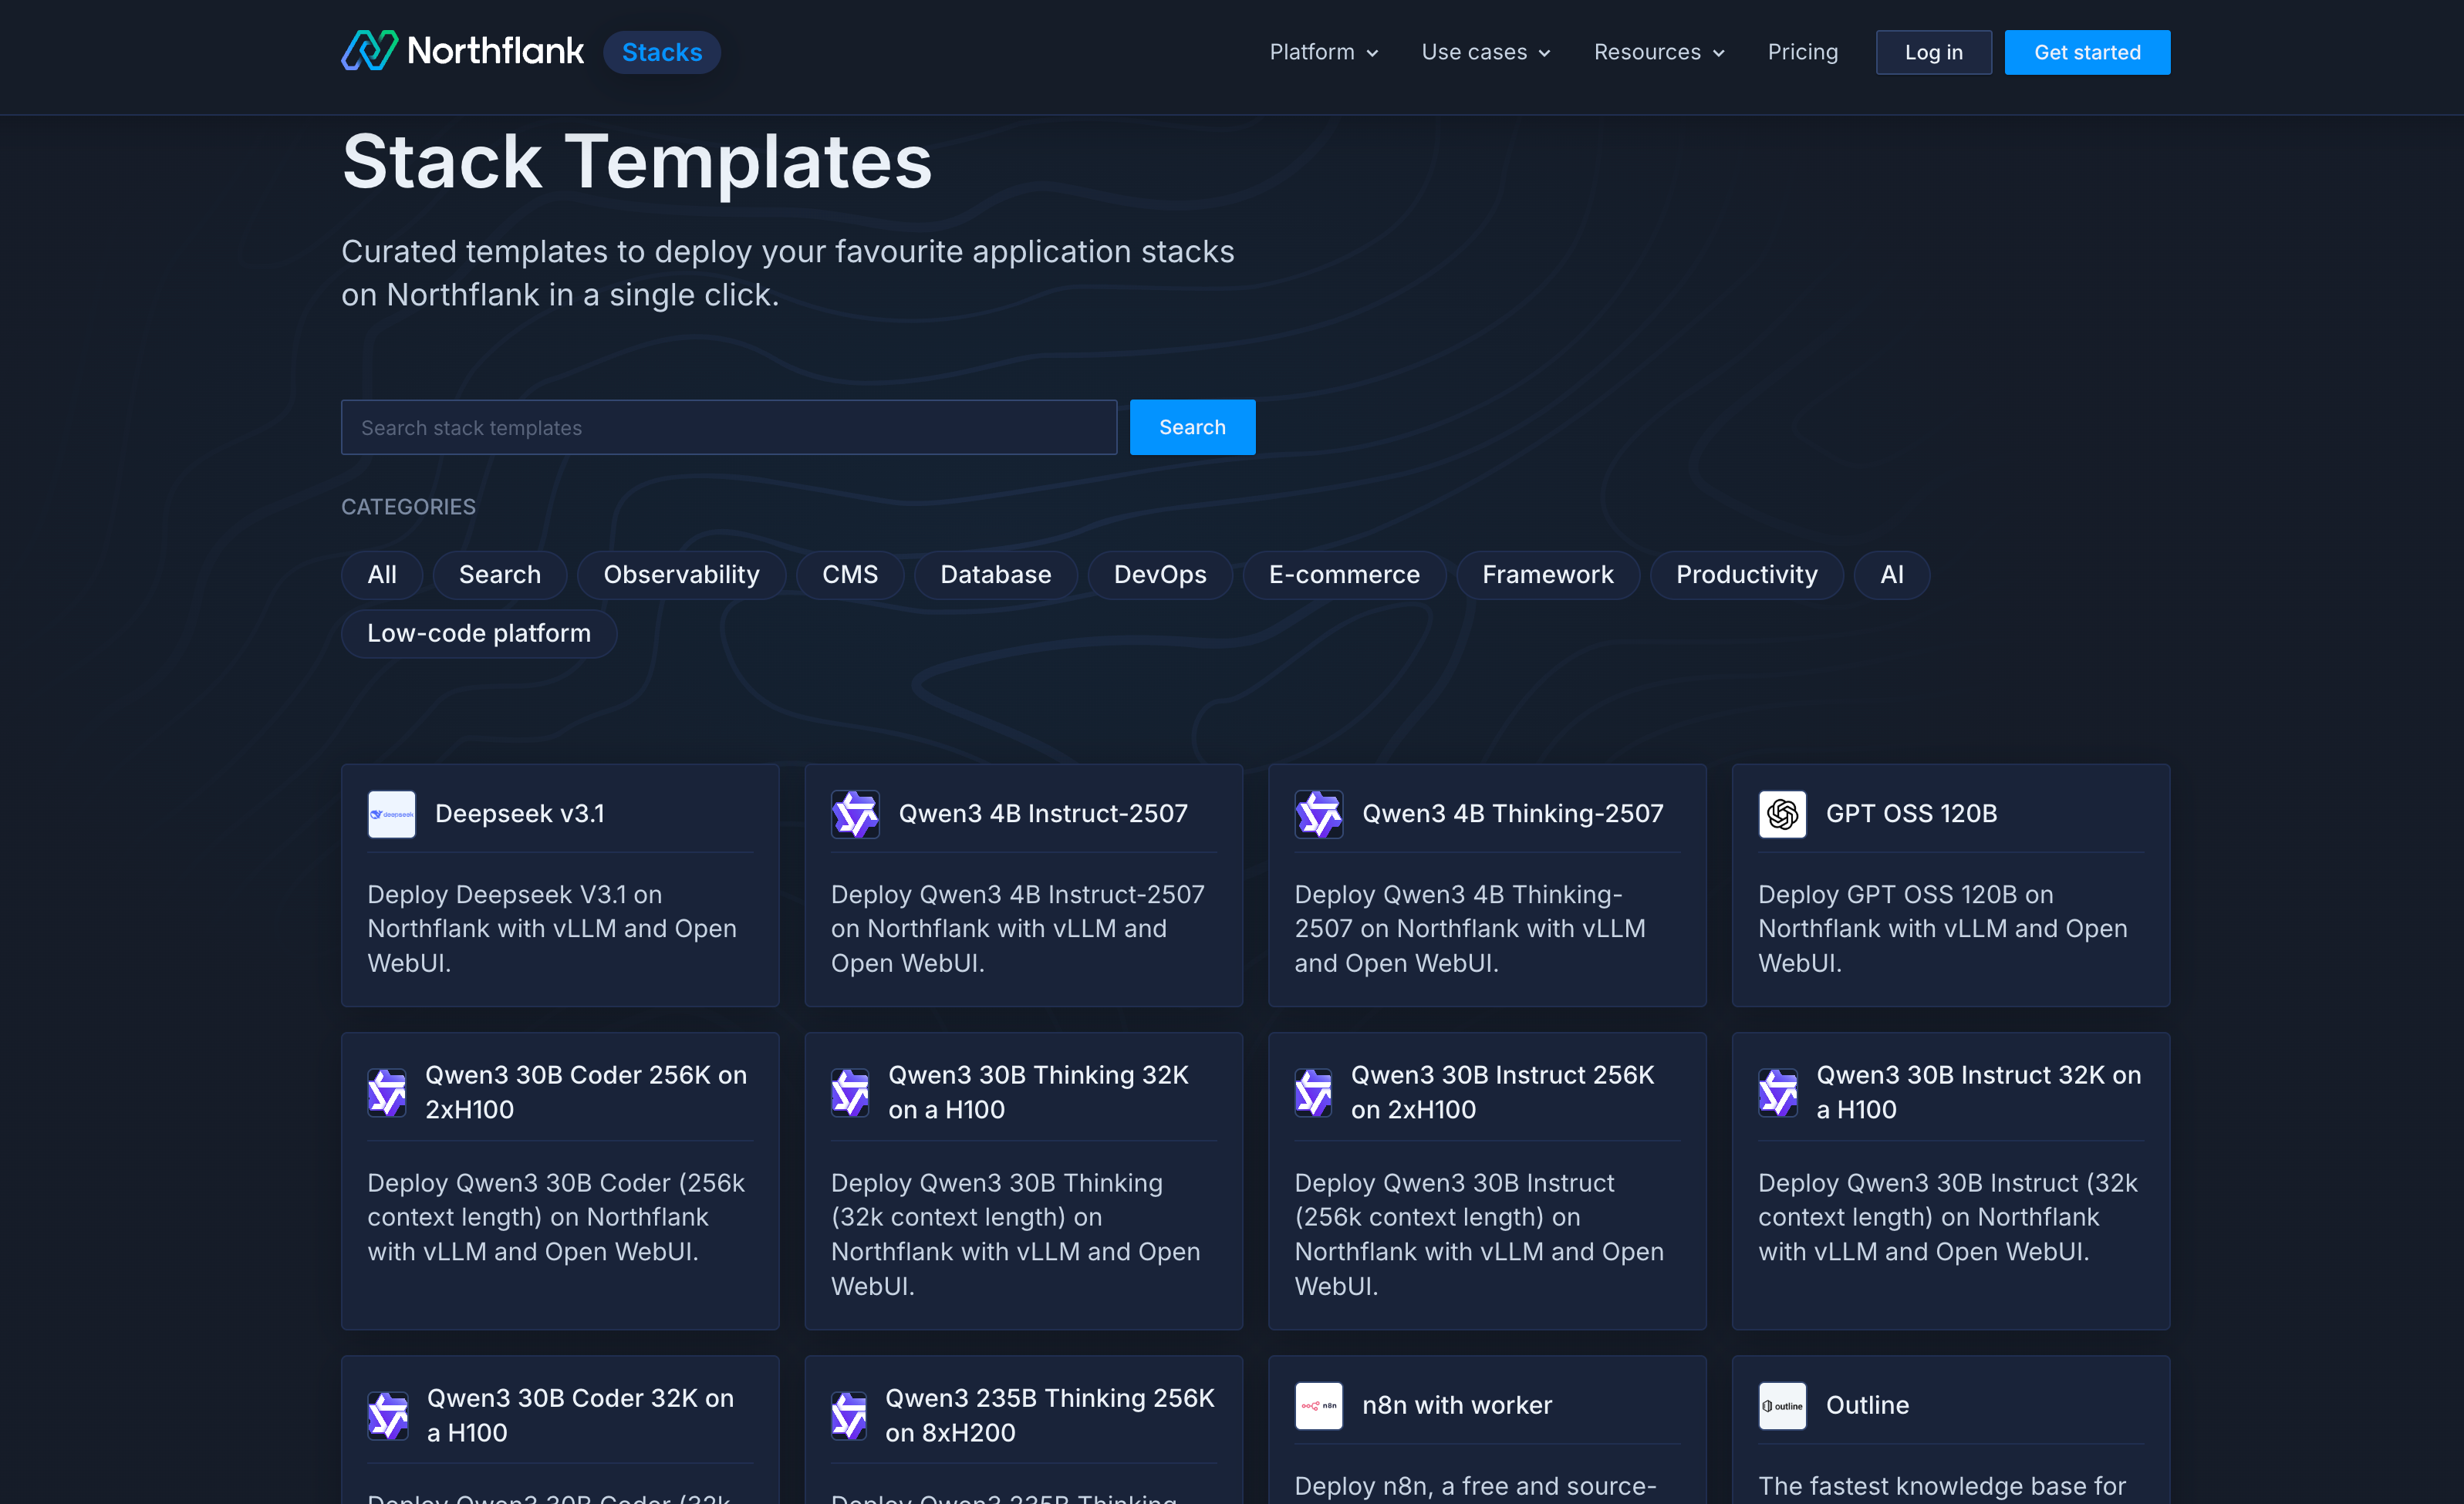Click the CATEGORIES label
Viewport: 2464px width, 1504px height.
[408, 507]
